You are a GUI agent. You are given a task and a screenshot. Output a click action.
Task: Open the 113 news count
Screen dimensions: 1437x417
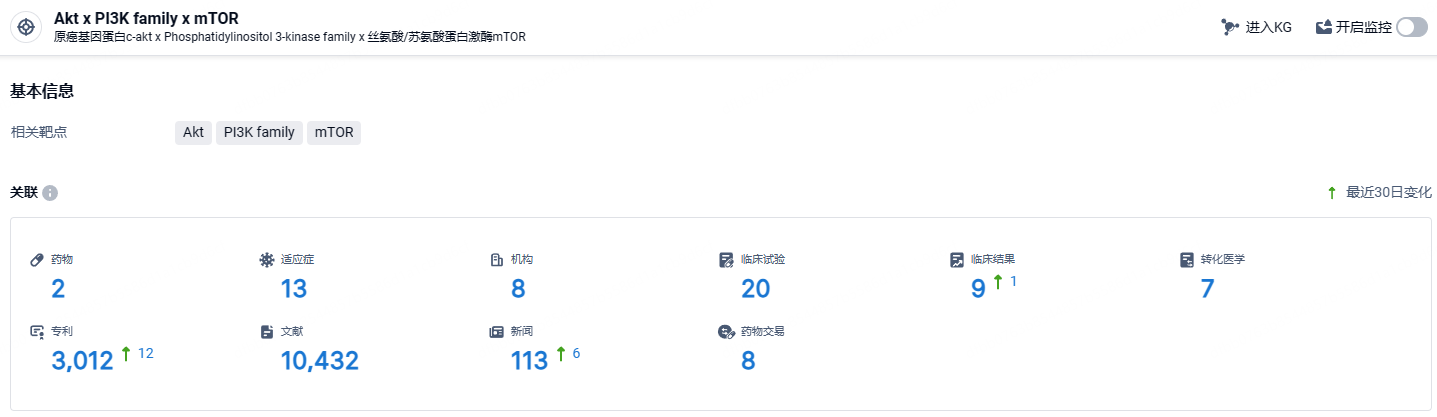[x=529, y=361]
